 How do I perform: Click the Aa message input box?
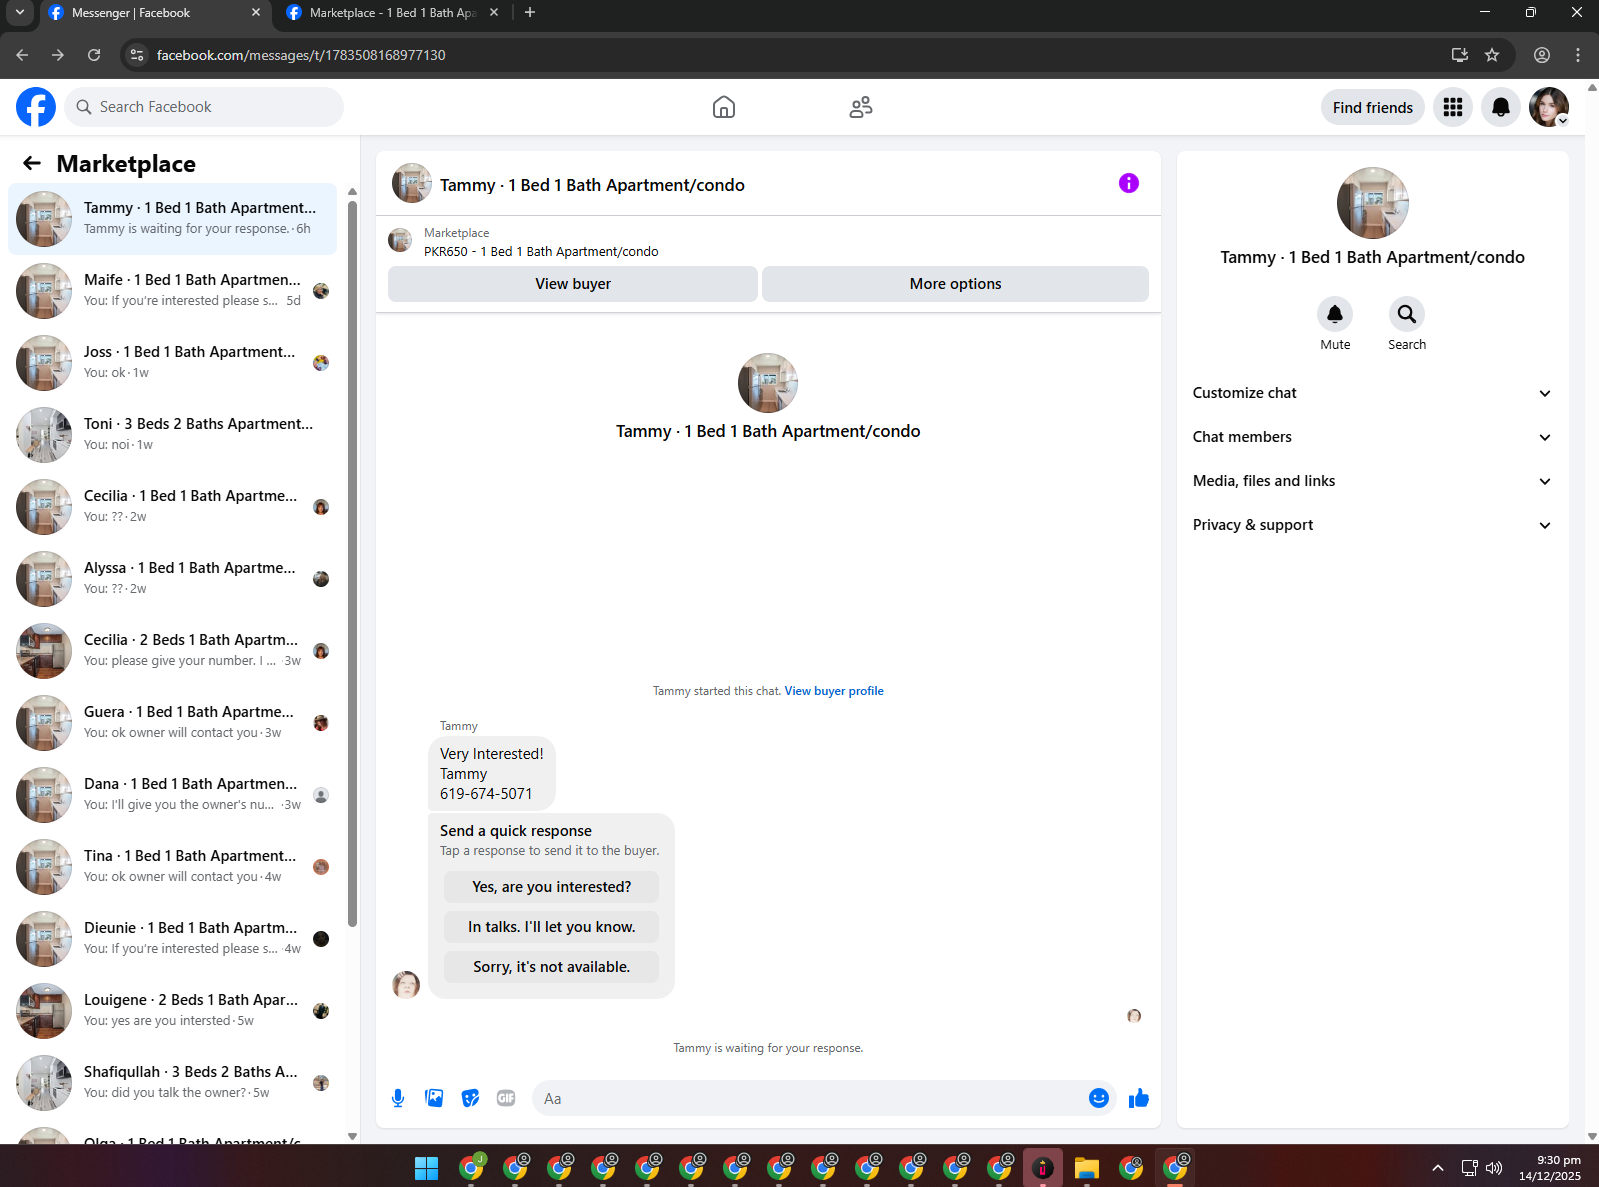(x=808, y=1098)
